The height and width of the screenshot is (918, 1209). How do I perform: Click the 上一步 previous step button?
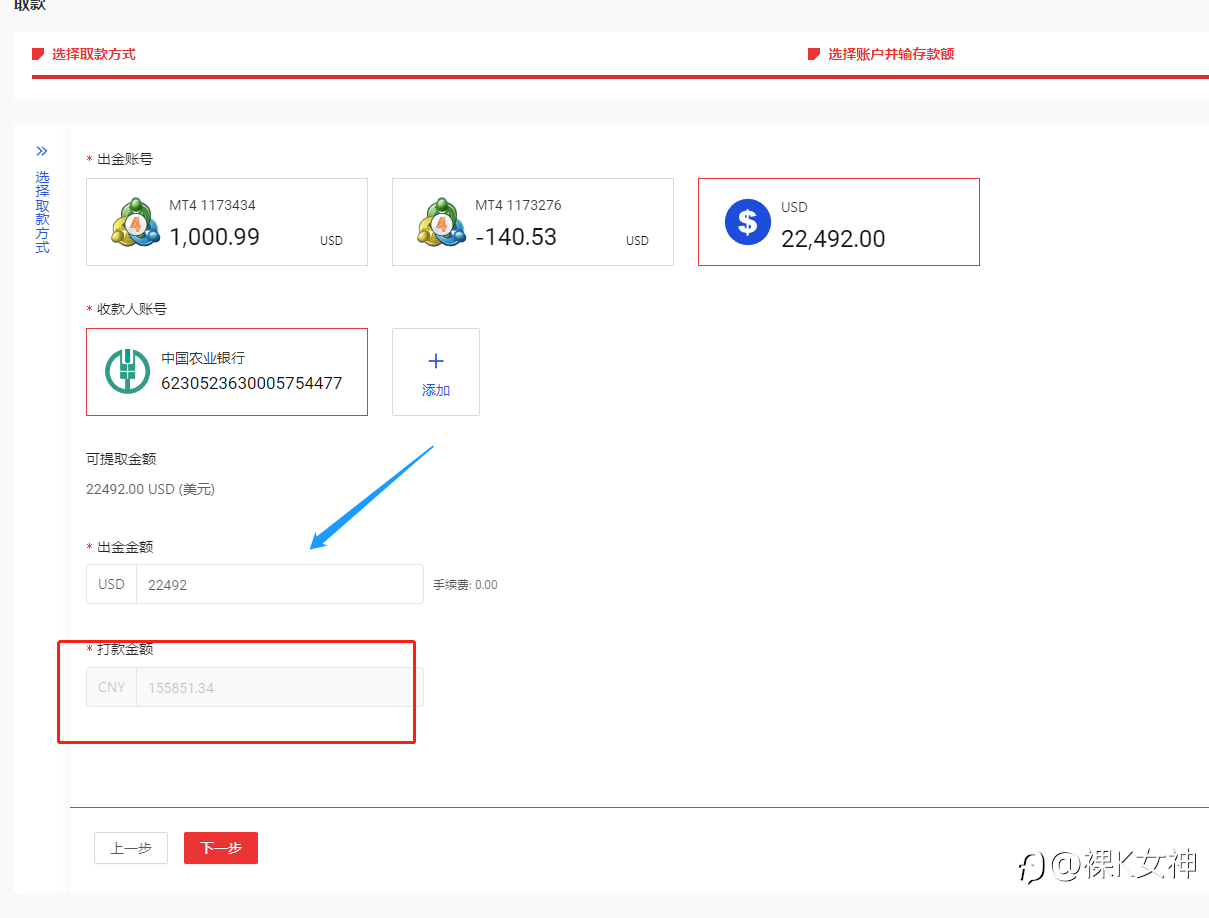131,848
